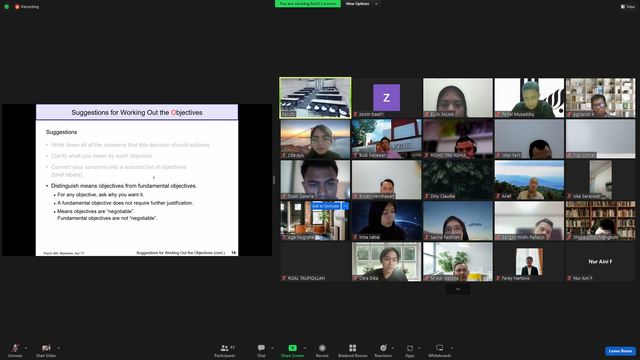
Task: Expand arrow beside Apps
Action: [419, 348]
